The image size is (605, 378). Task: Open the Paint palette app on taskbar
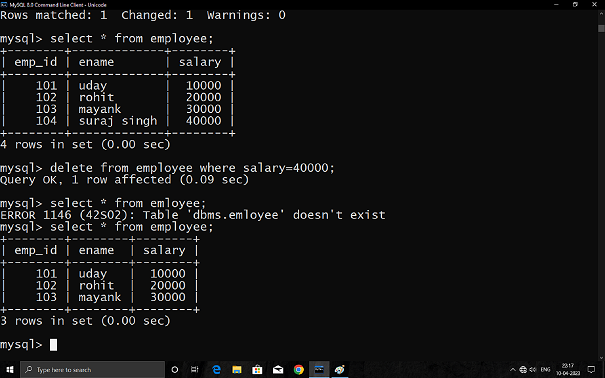pyautogui.click(x=340, y=370)
